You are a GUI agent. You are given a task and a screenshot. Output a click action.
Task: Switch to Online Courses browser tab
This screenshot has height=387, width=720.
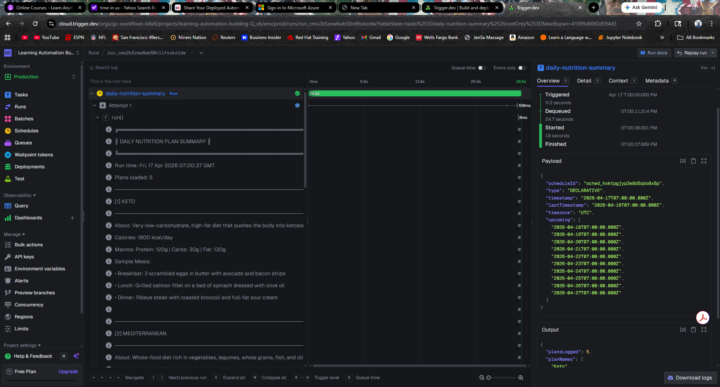pos(45,7)
